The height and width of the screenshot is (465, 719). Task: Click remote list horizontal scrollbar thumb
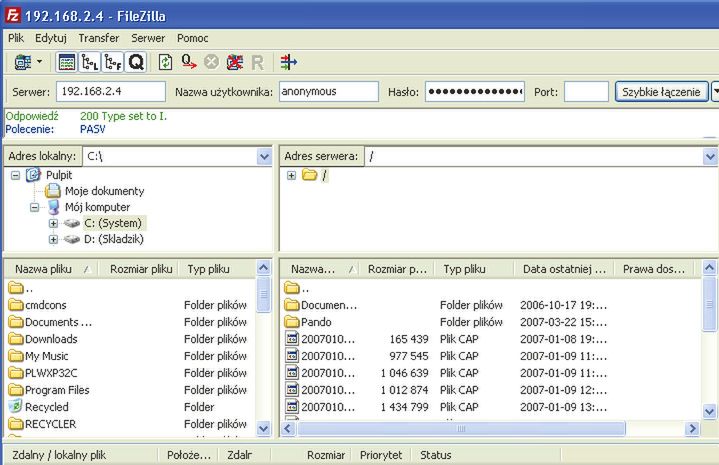461,429
